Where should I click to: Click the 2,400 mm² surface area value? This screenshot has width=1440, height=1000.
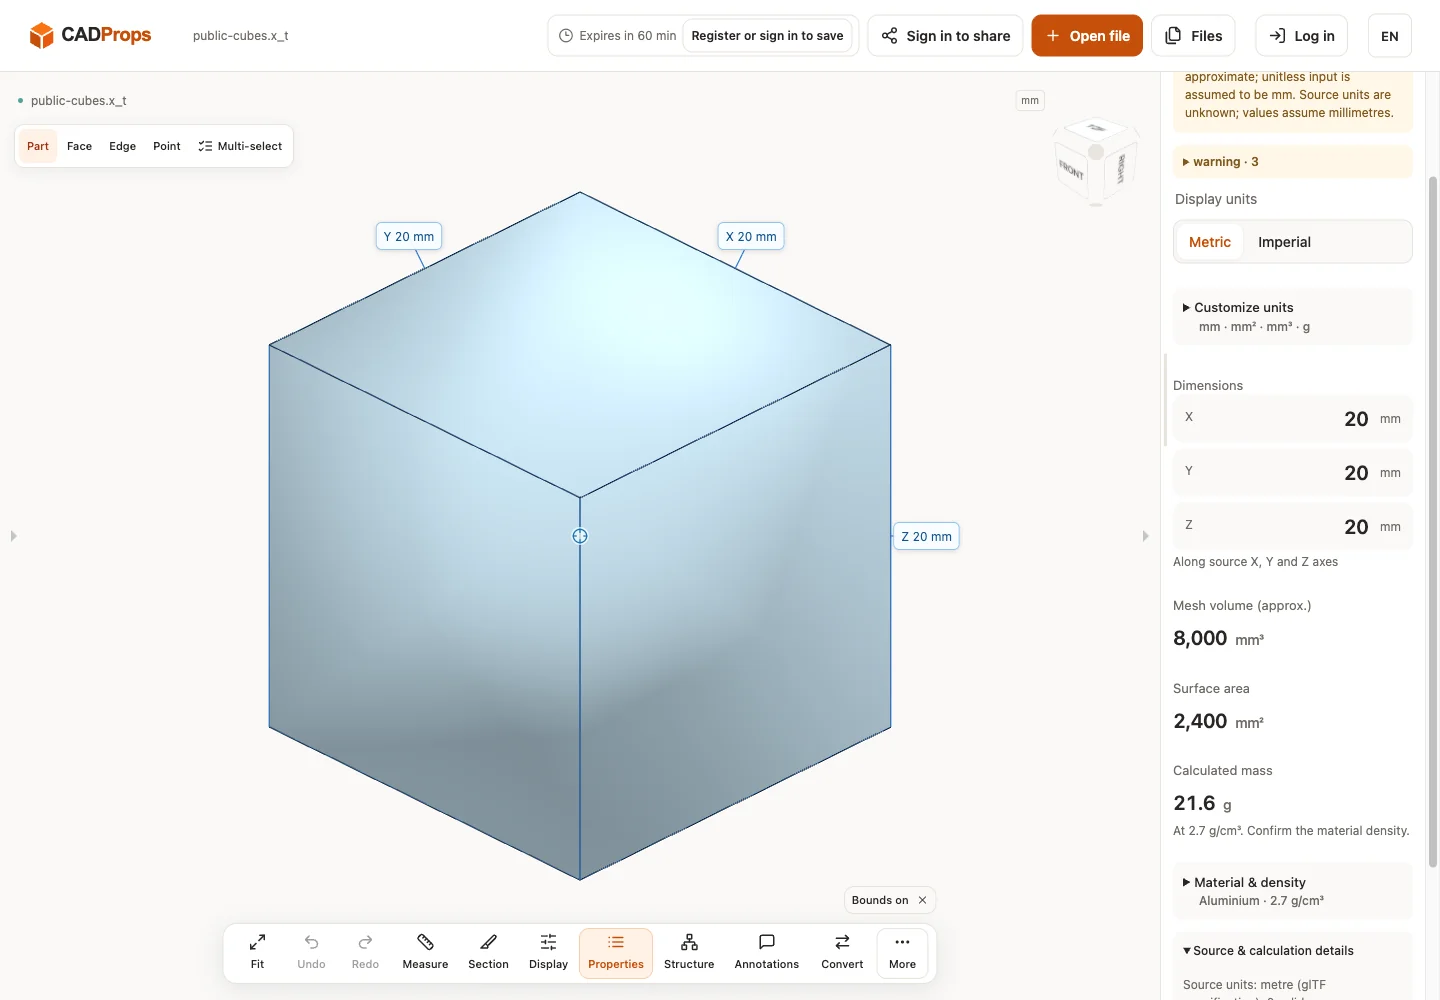pyautogui.click(x=1219, y=721)
